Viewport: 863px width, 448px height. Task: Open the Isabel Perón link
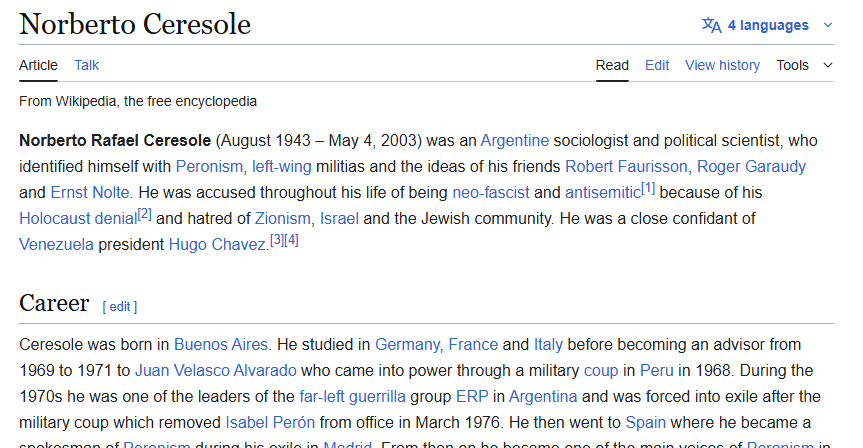click(269, 422)
